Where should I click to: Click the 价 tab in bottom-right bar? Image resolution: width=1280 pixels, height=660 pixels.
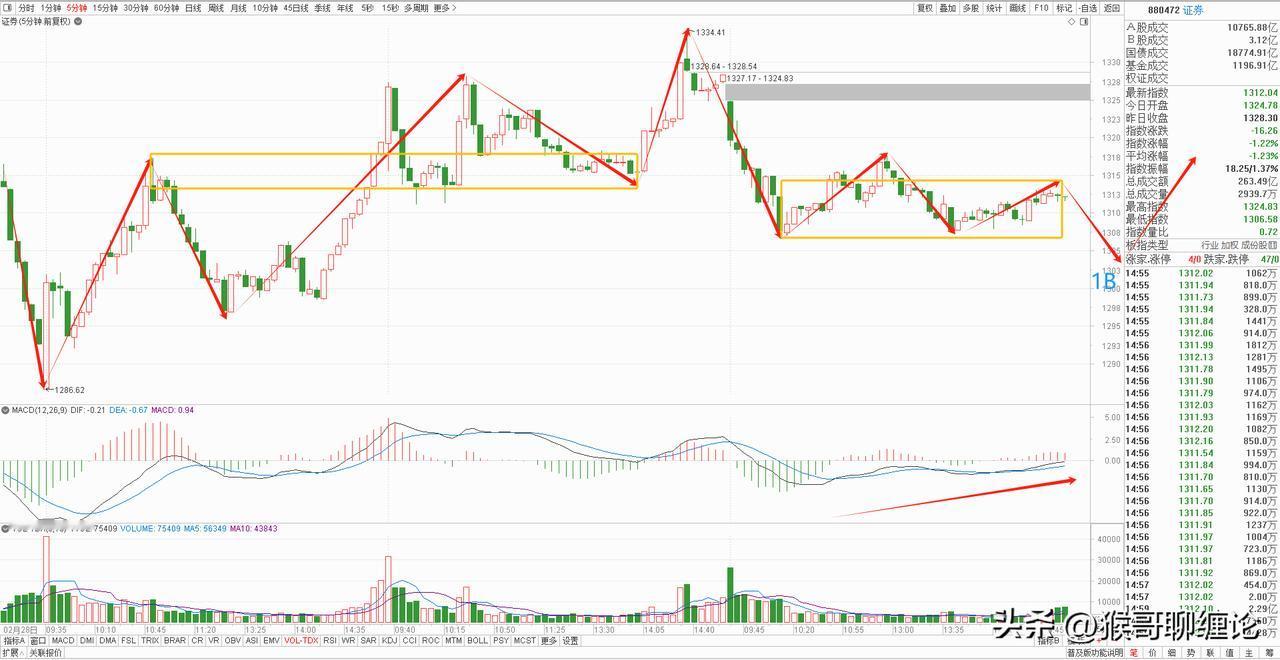(1153, 653)
